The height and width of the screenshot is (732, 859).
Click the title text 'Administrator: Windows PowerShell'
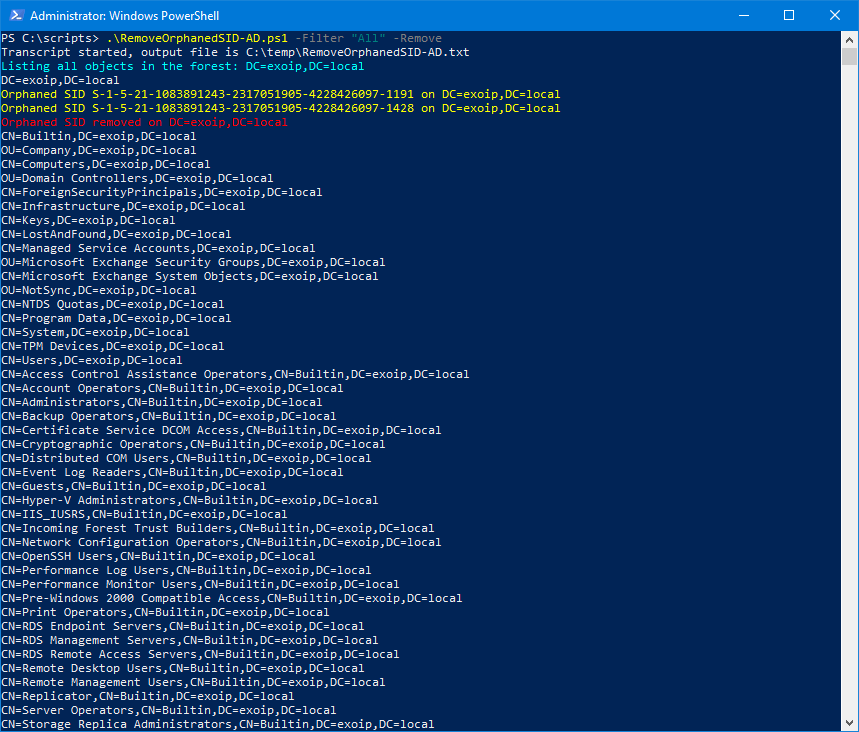124,16
